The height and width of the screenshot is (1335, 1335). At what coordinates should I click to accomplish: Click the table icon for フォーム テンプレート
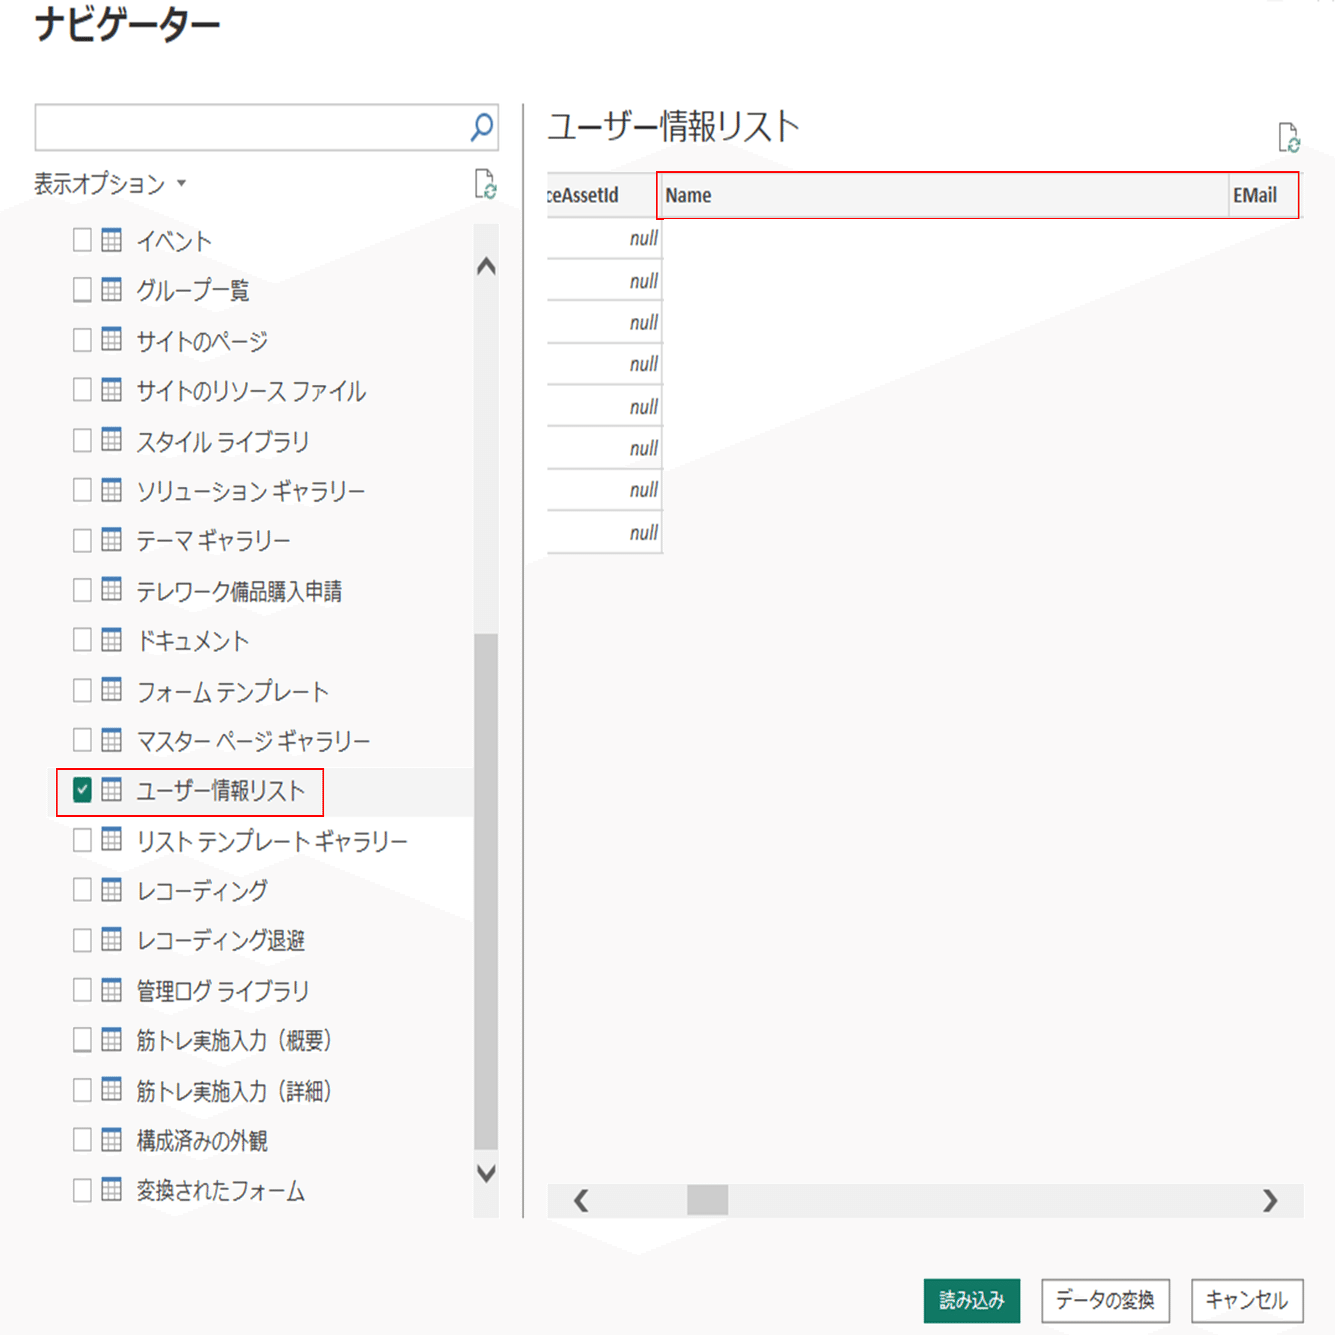[x=112, y=690]
